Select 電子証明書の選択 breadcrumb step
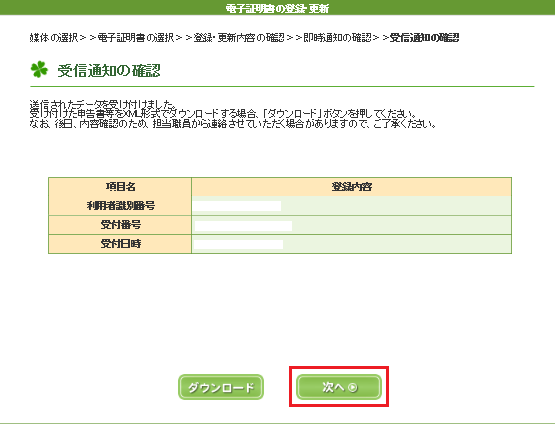555x424 pixels. (136, 38)
